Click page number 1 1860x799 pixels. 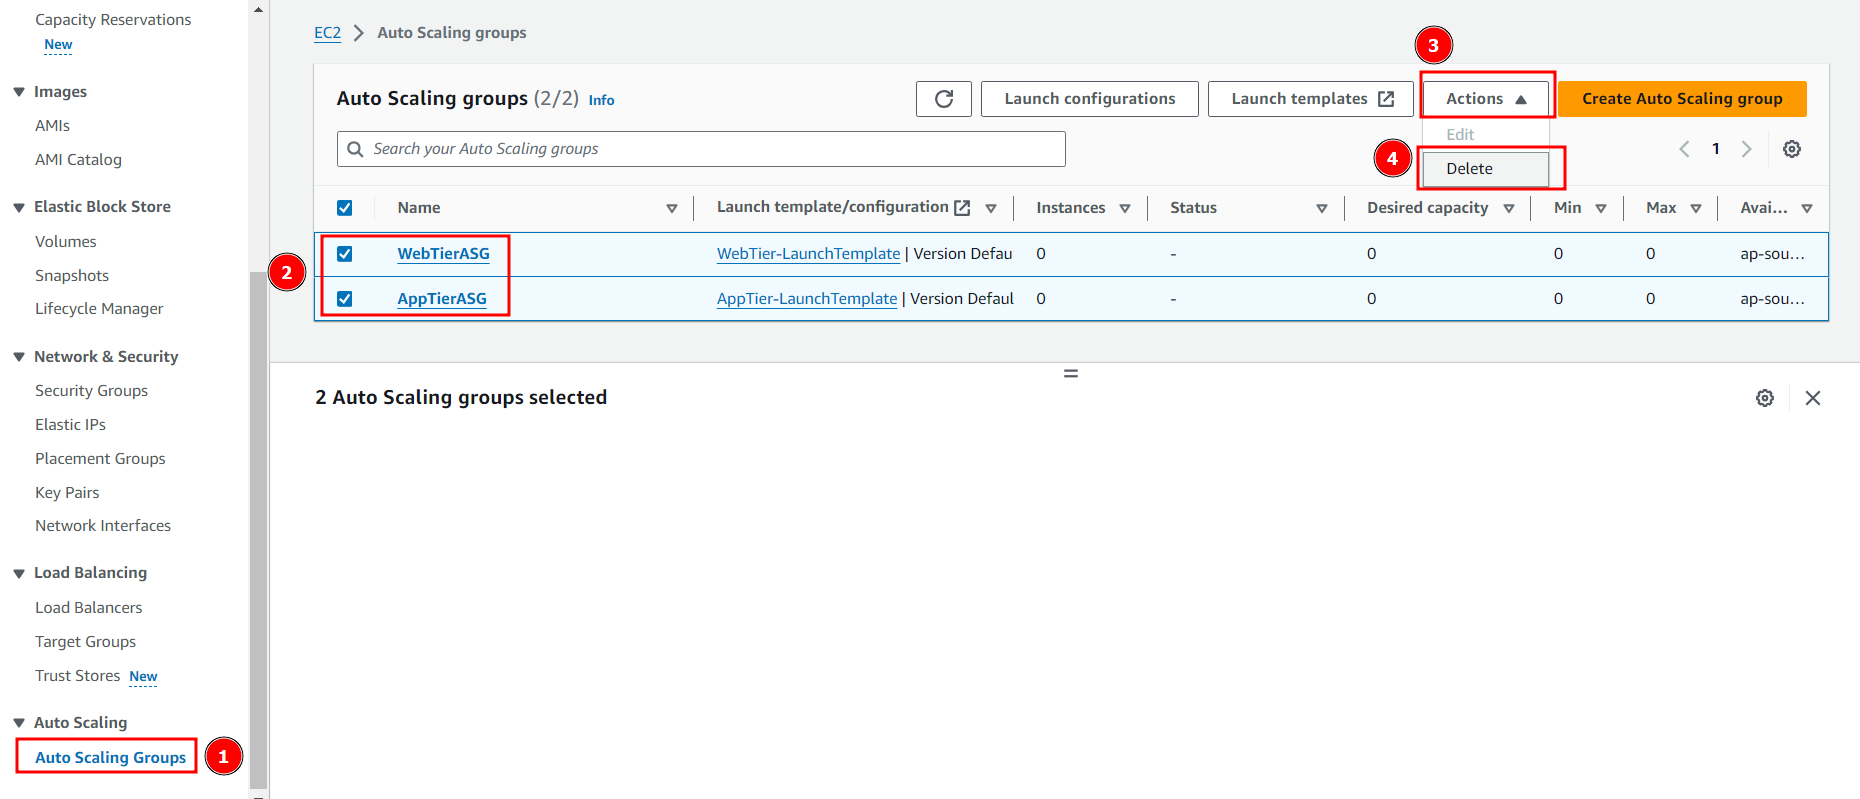point(1716,149)
